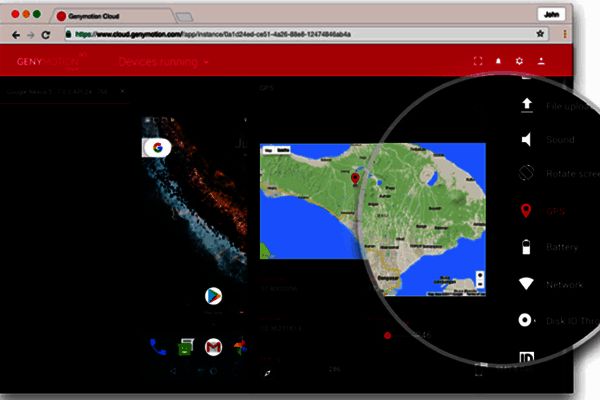Select the red GPS pin icon
This screenshot has height=400, width=600.
coord(526,211)
